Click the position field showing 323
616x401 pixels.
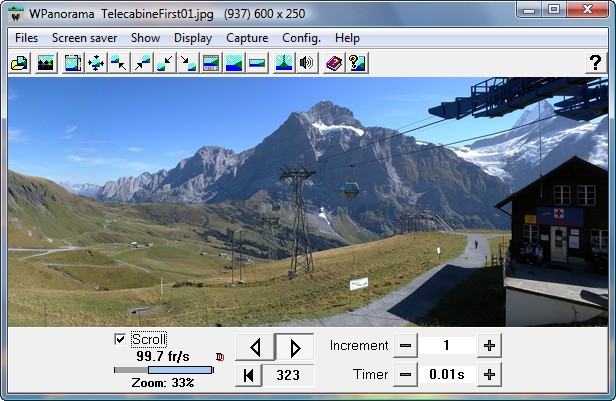point(288,375)
